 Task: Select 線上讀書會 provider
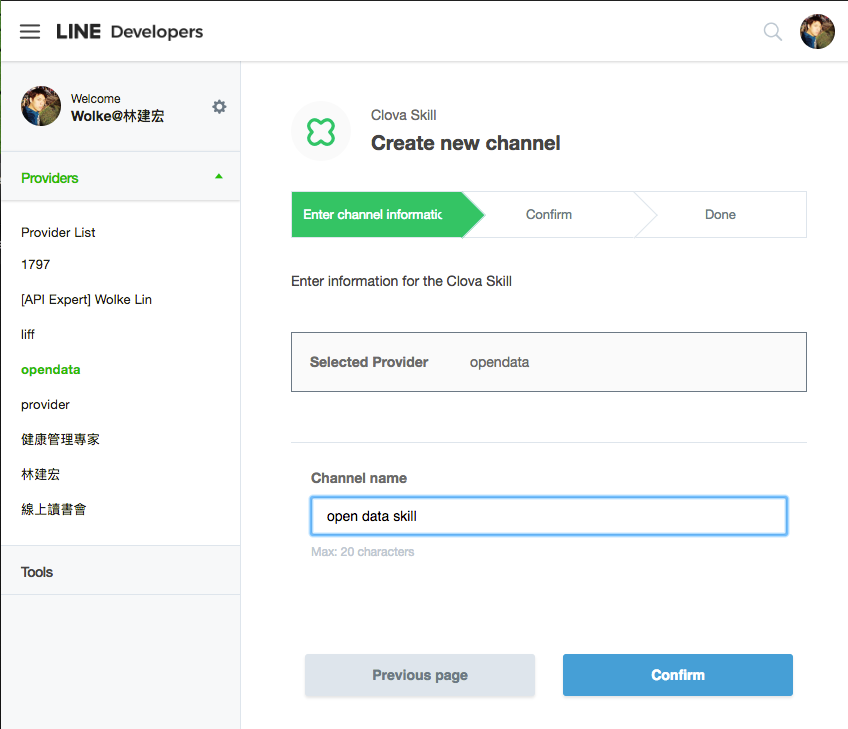click(x=54, y=509)
